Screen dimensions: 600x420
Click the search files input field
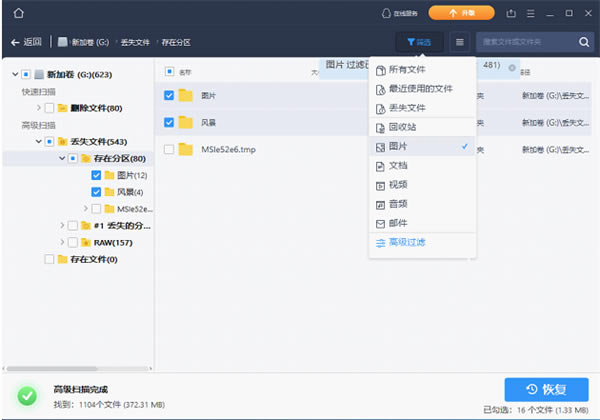click(524, 42)
